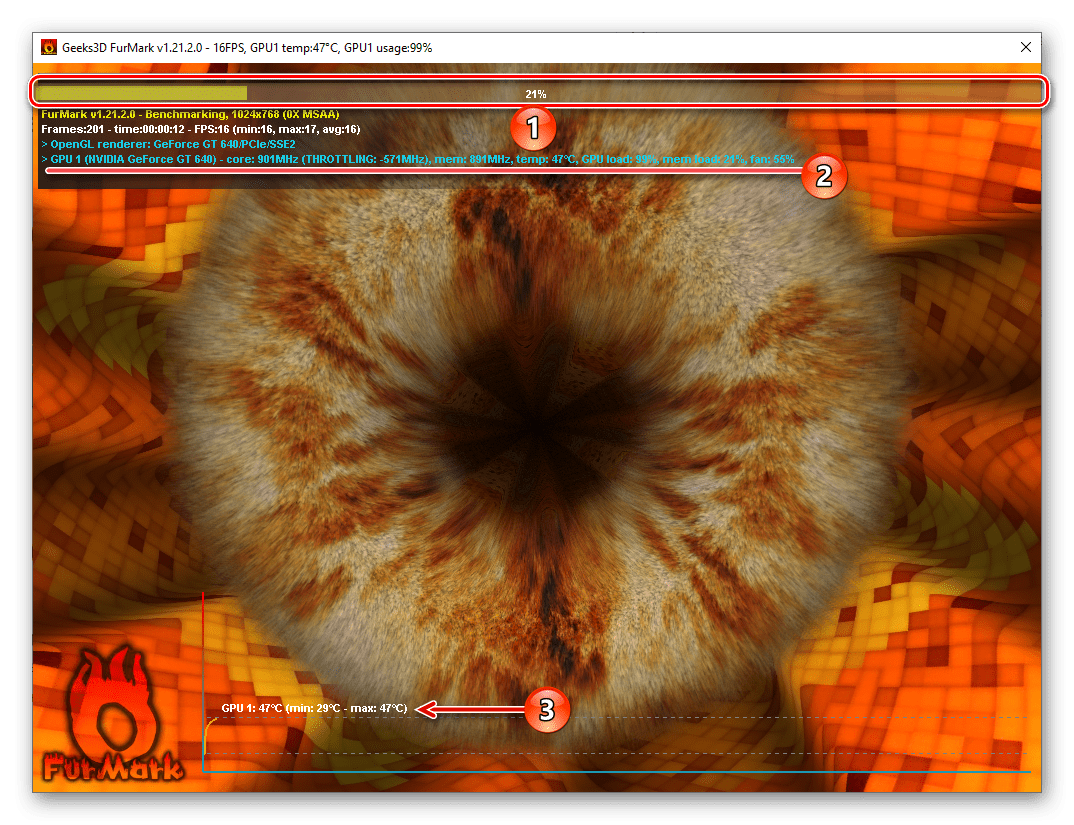
Task: Click the red annotation marker number 1
Action: coord(532,127)
